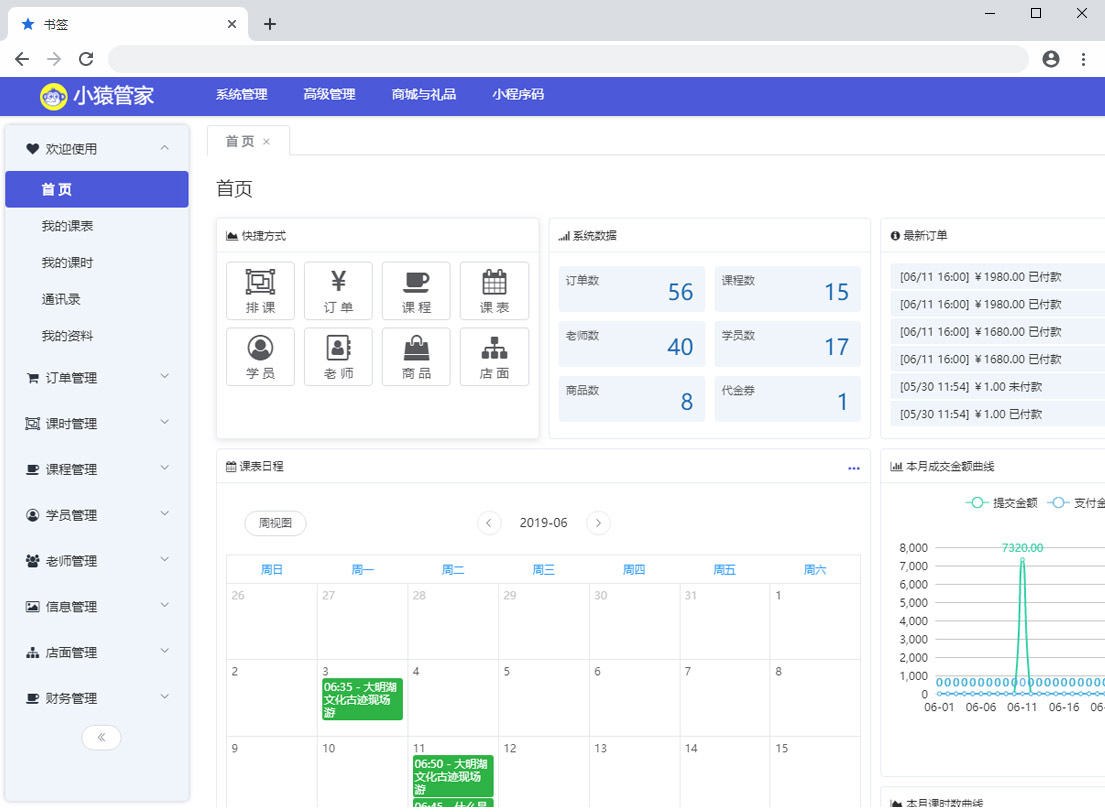Click the 订单管理 cart icon
The image size is (1105, 812).
(32, 378)
